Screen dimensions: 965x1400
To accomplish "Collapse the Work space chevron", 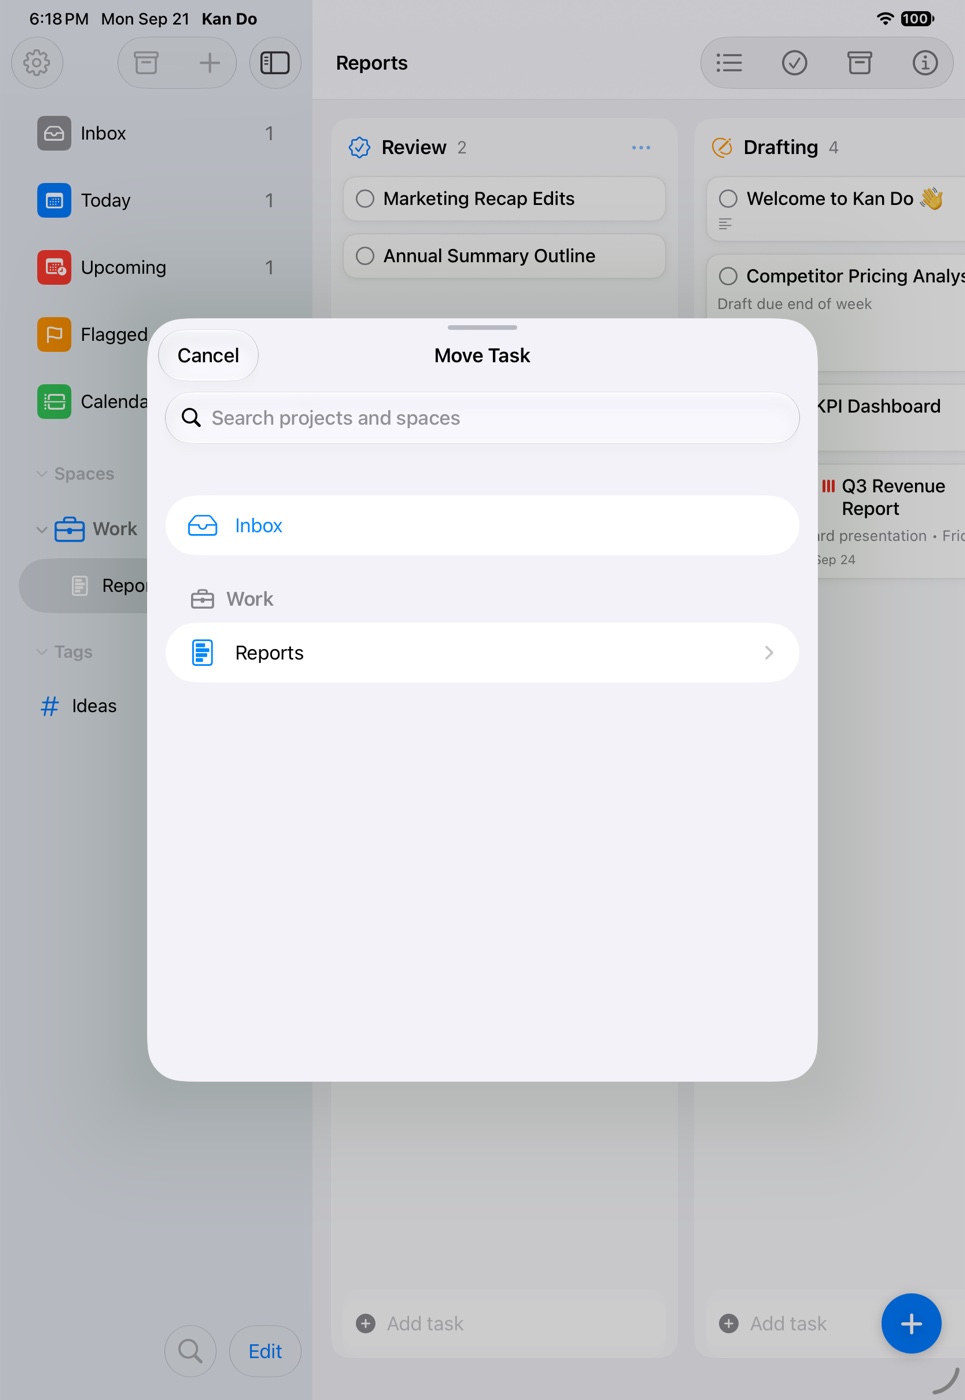I will click(x=42, y=529).
